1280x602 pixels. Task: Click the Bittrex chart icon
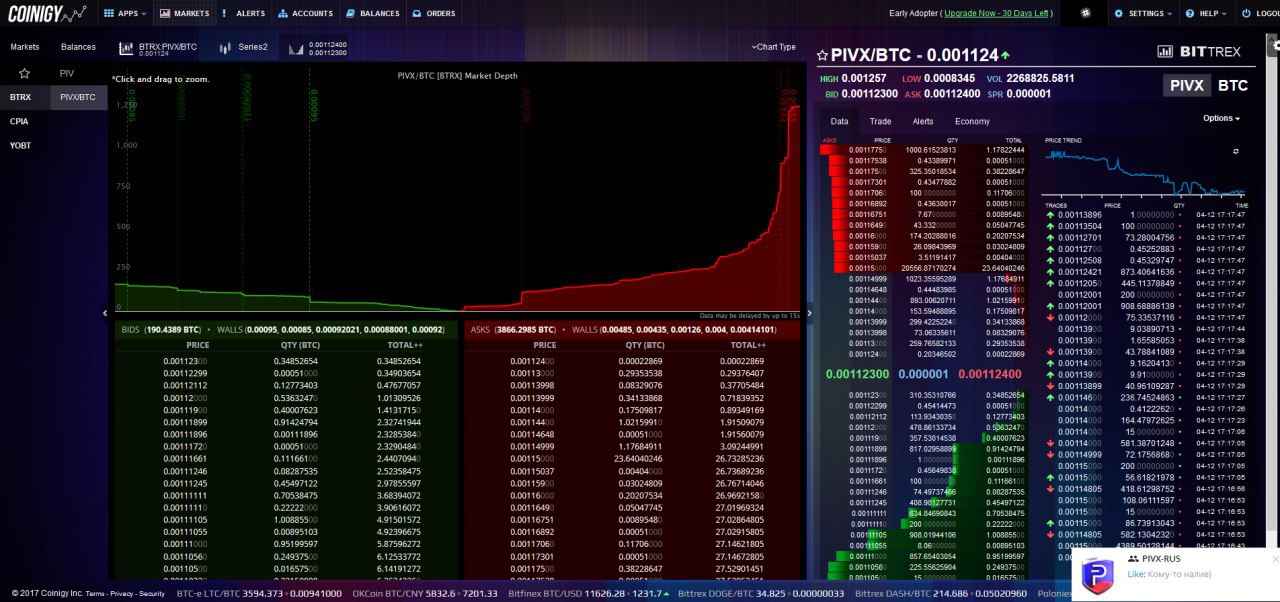click(1165, 51)
